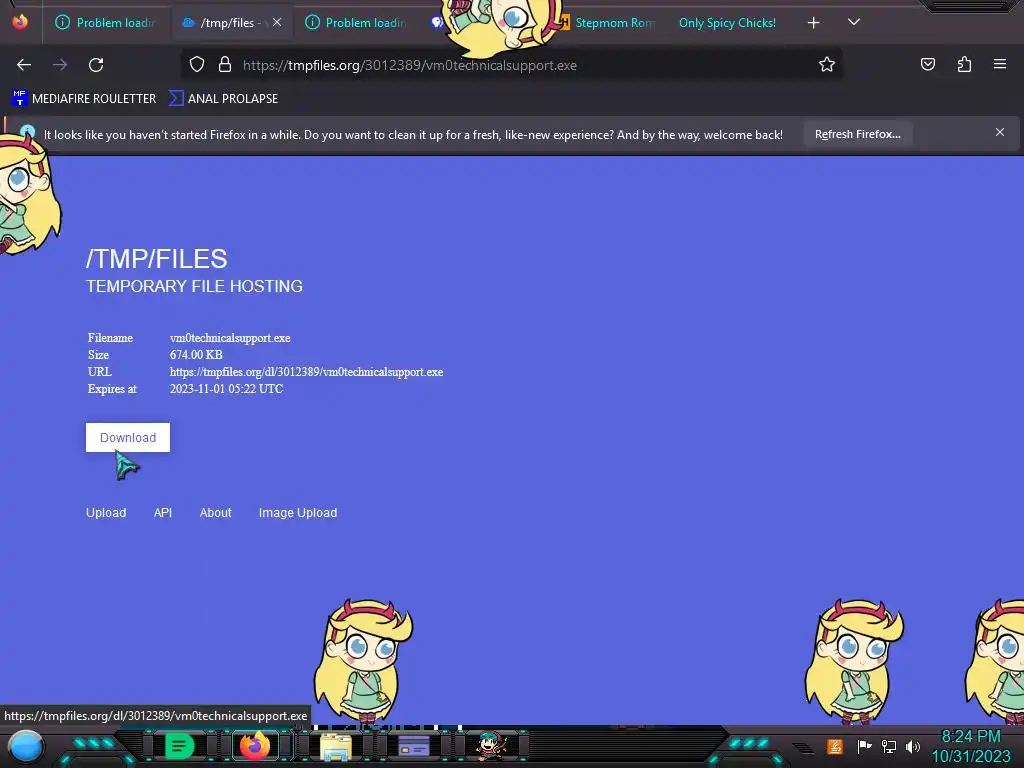Open the tmpfiles.org/dl file URL link
The height and width of the screenshot is (768, 1024).
tap(306, 372)
